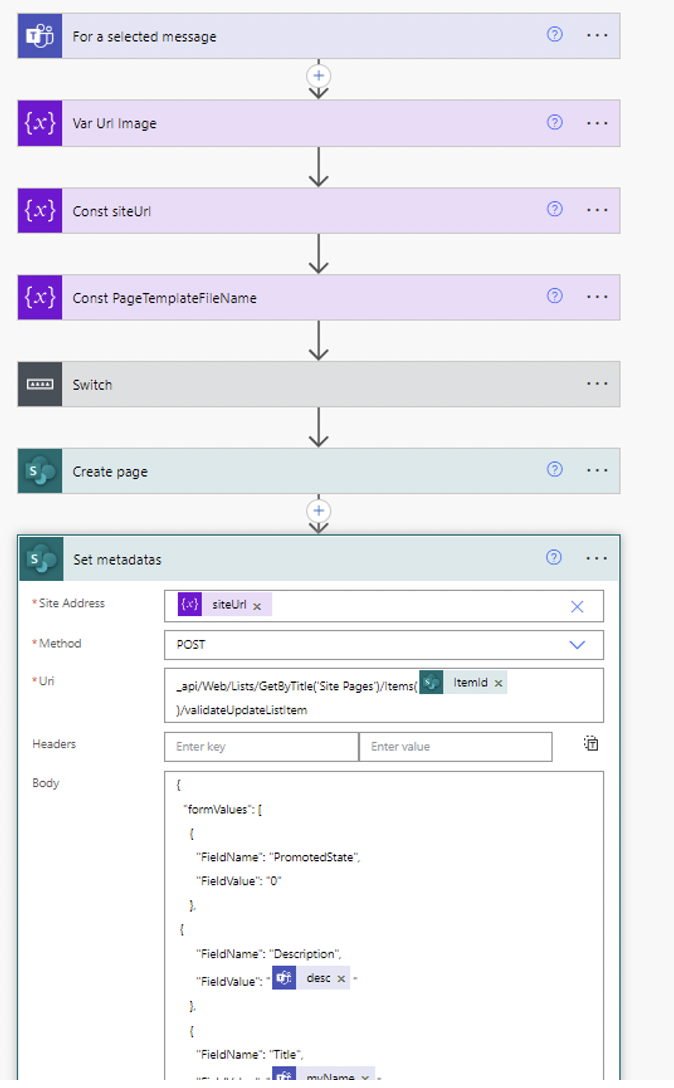Click the Enter key field under Headers
The height and width of the screenshot is (1088, 674).
tap(260, 746)
